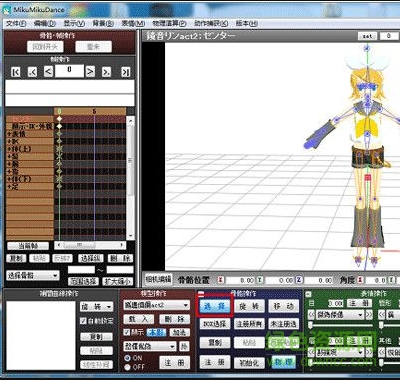
Task: Activate 旋转 mode in bone operations
Action: [x=249, y=306]
